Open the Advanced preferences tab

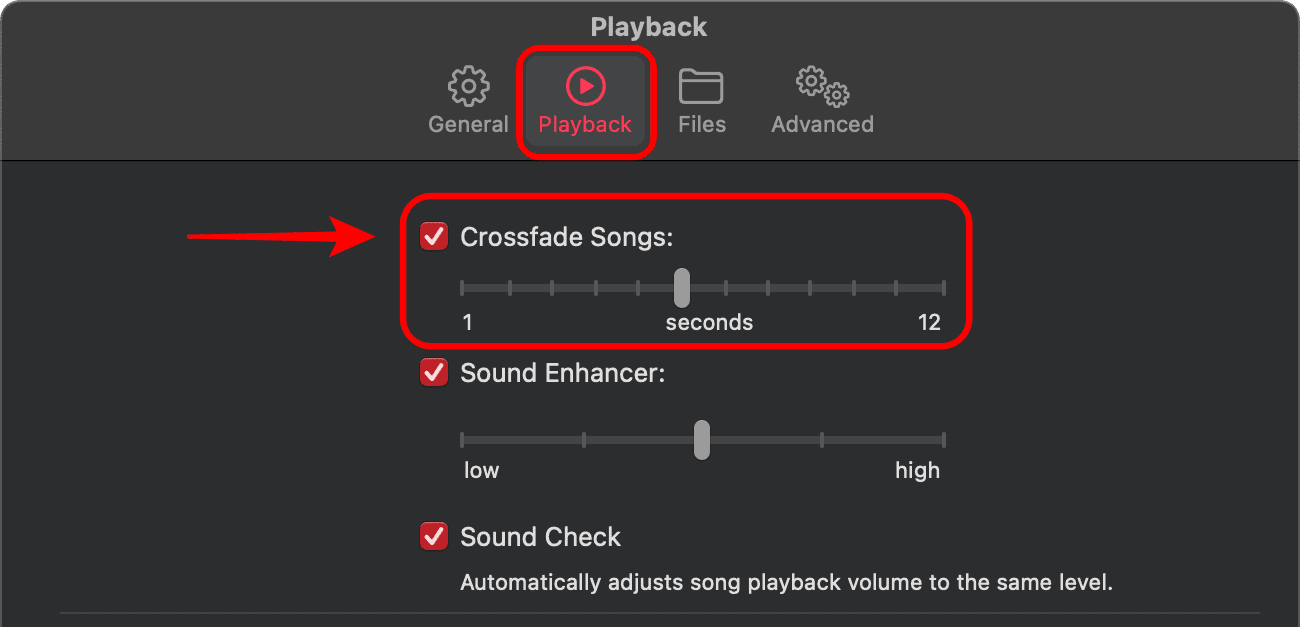click(x=822, y=124)
